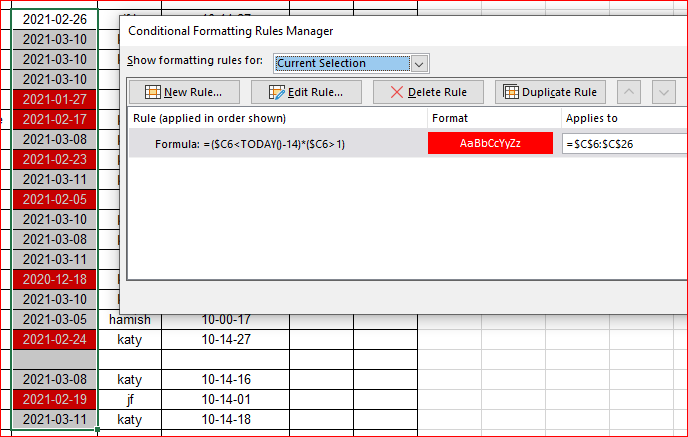Select red cell 2021-02-23
Image resolution: width=688 pixels, height=437 pixels.
tap(55, 159)
